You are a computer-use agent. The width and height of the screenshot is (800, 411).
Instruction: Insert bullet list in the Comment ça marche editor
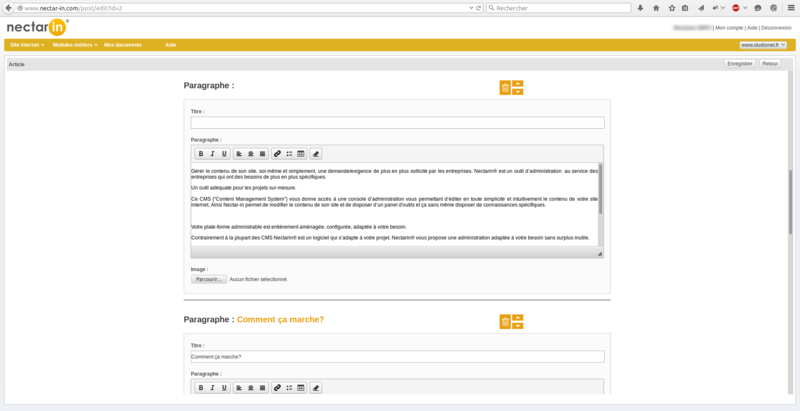289,388
